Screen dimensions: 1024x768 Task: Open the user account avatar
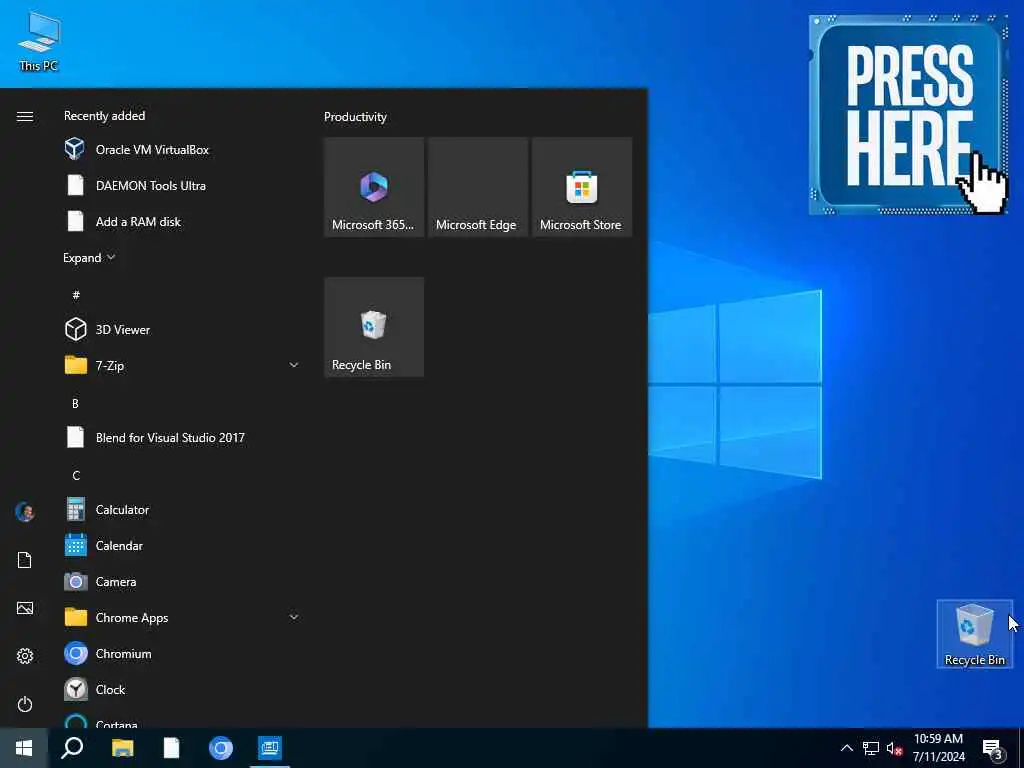pos(25,512)
